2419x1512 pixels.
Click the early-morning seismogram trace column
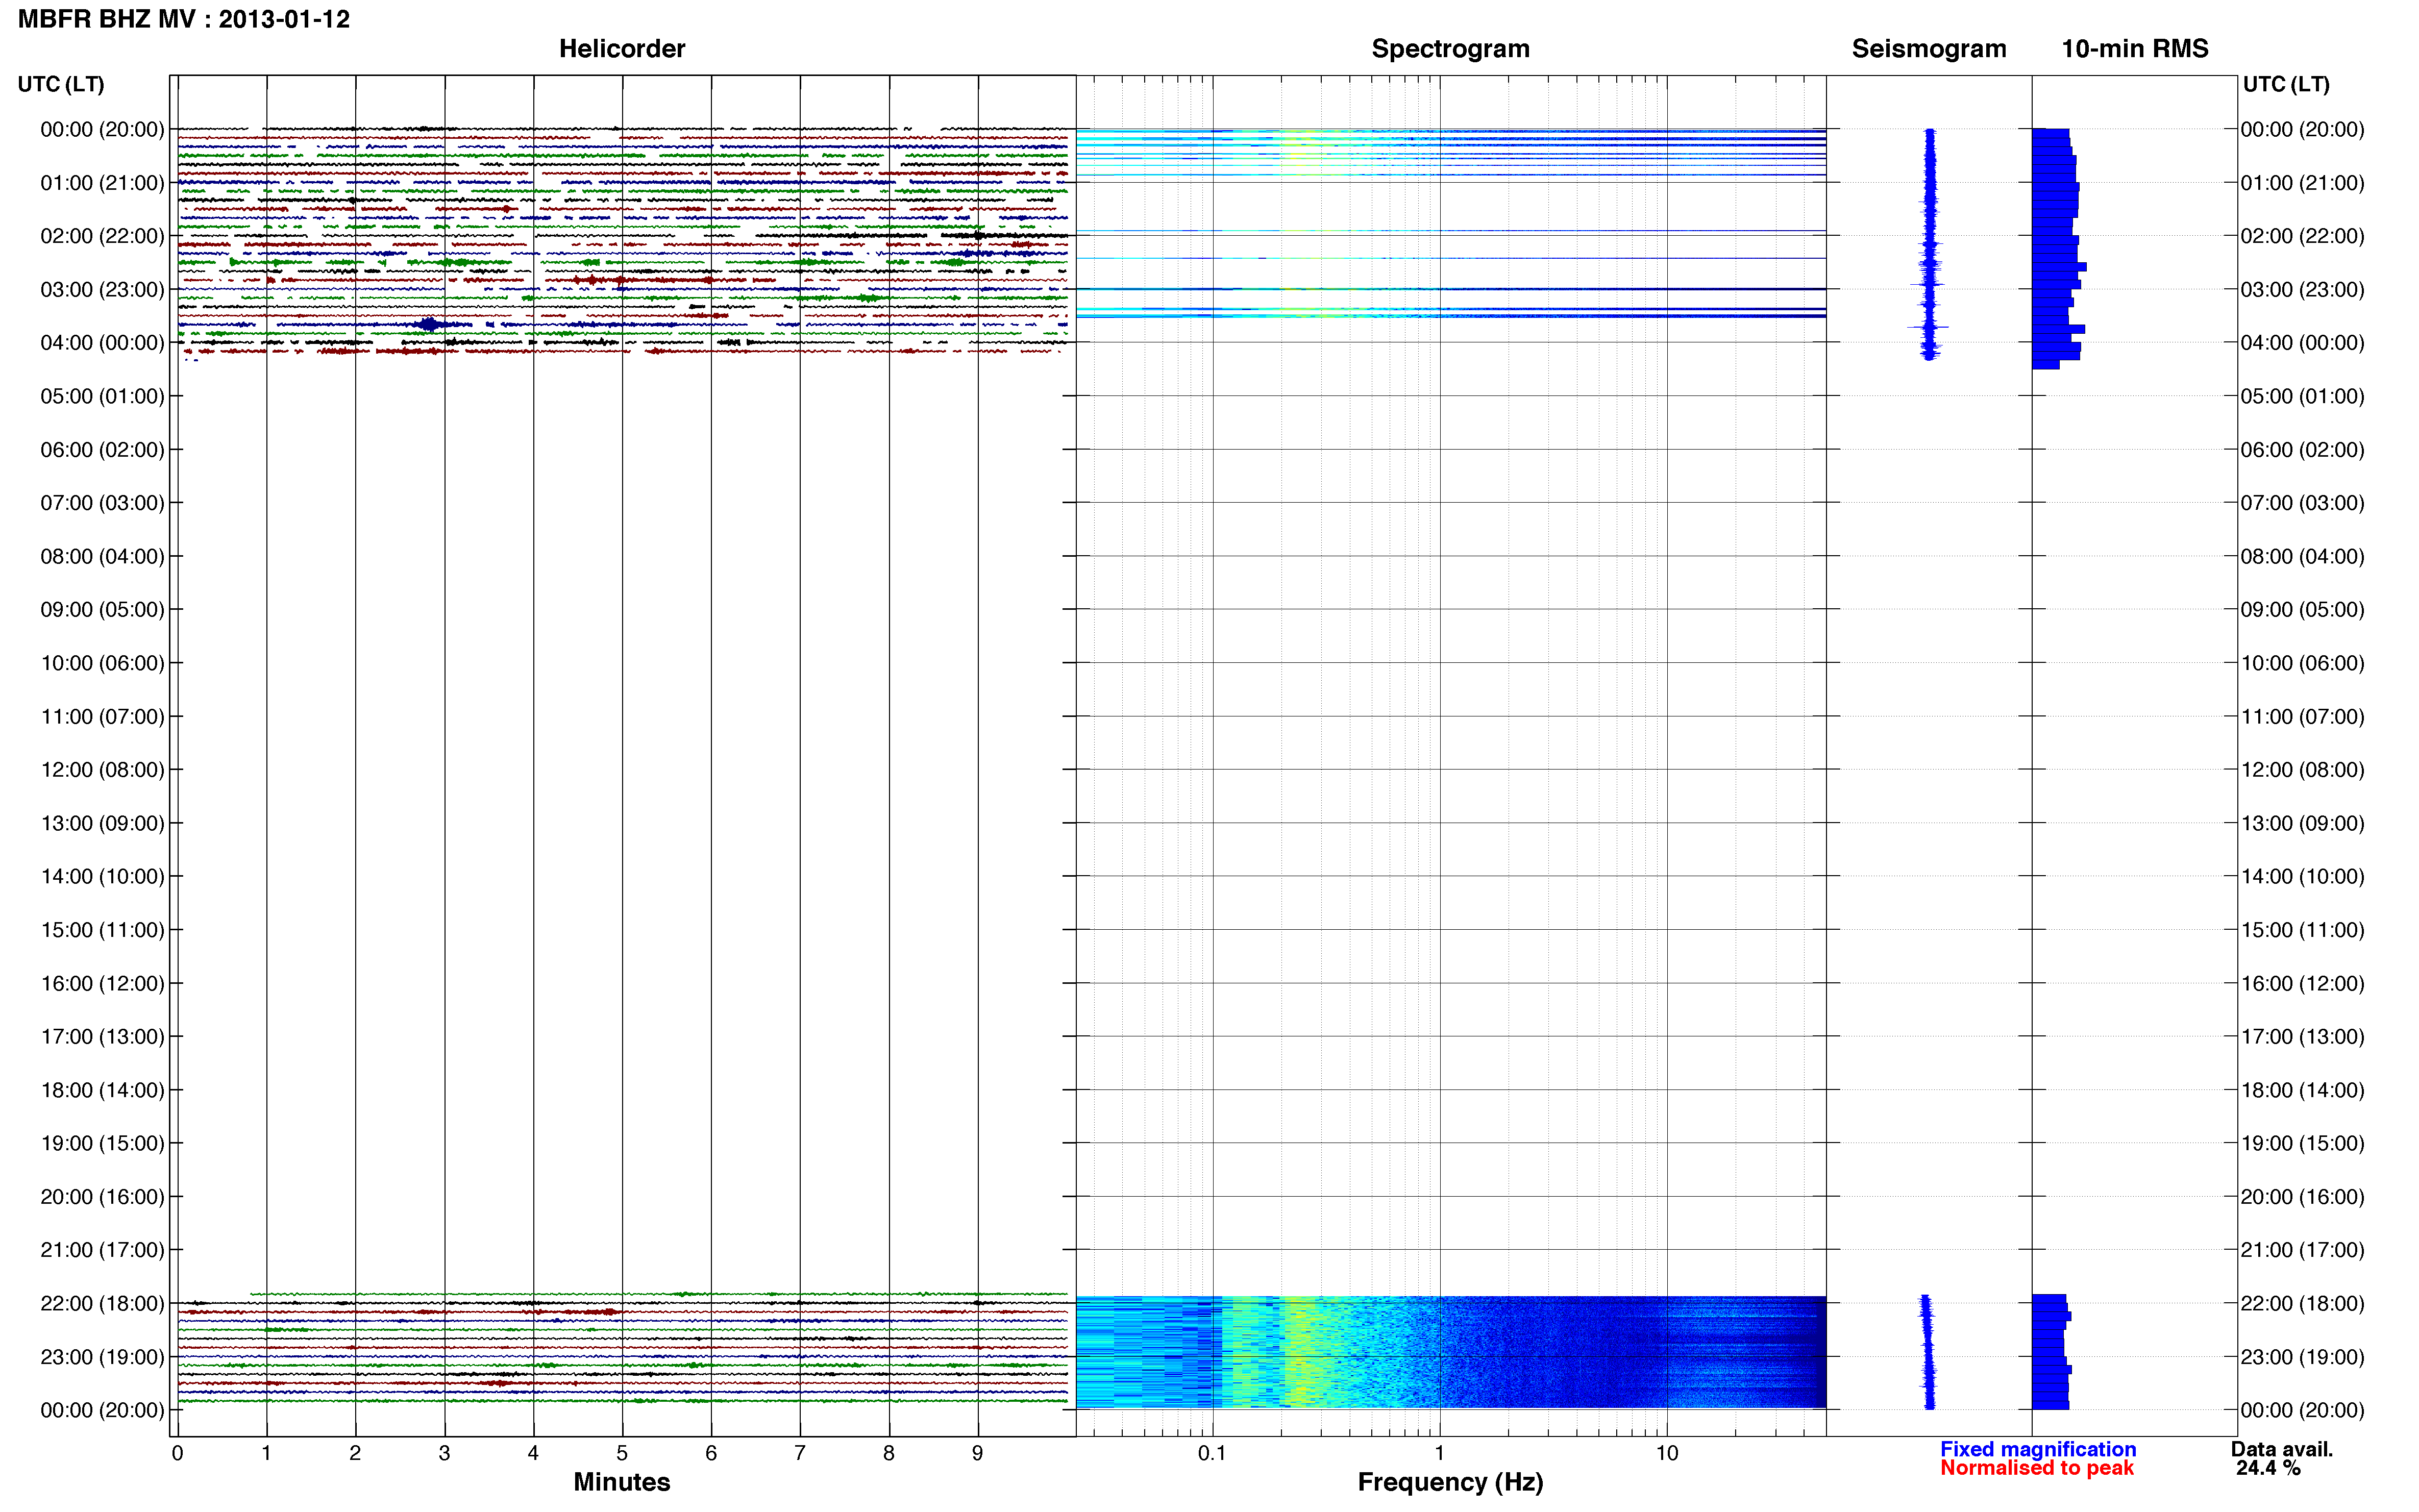pyautogui.click(x=1929, y=244)
